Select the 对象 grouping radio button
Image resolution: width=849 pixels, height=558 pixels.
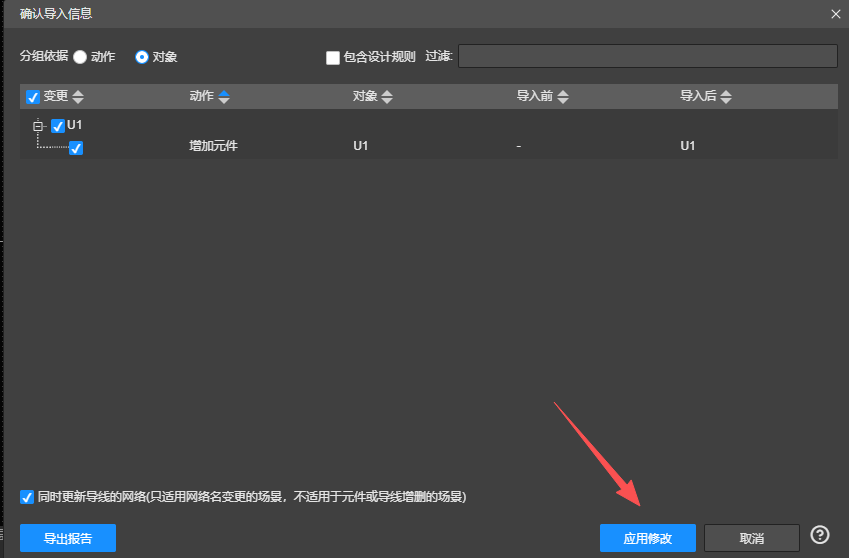(142, 57)
